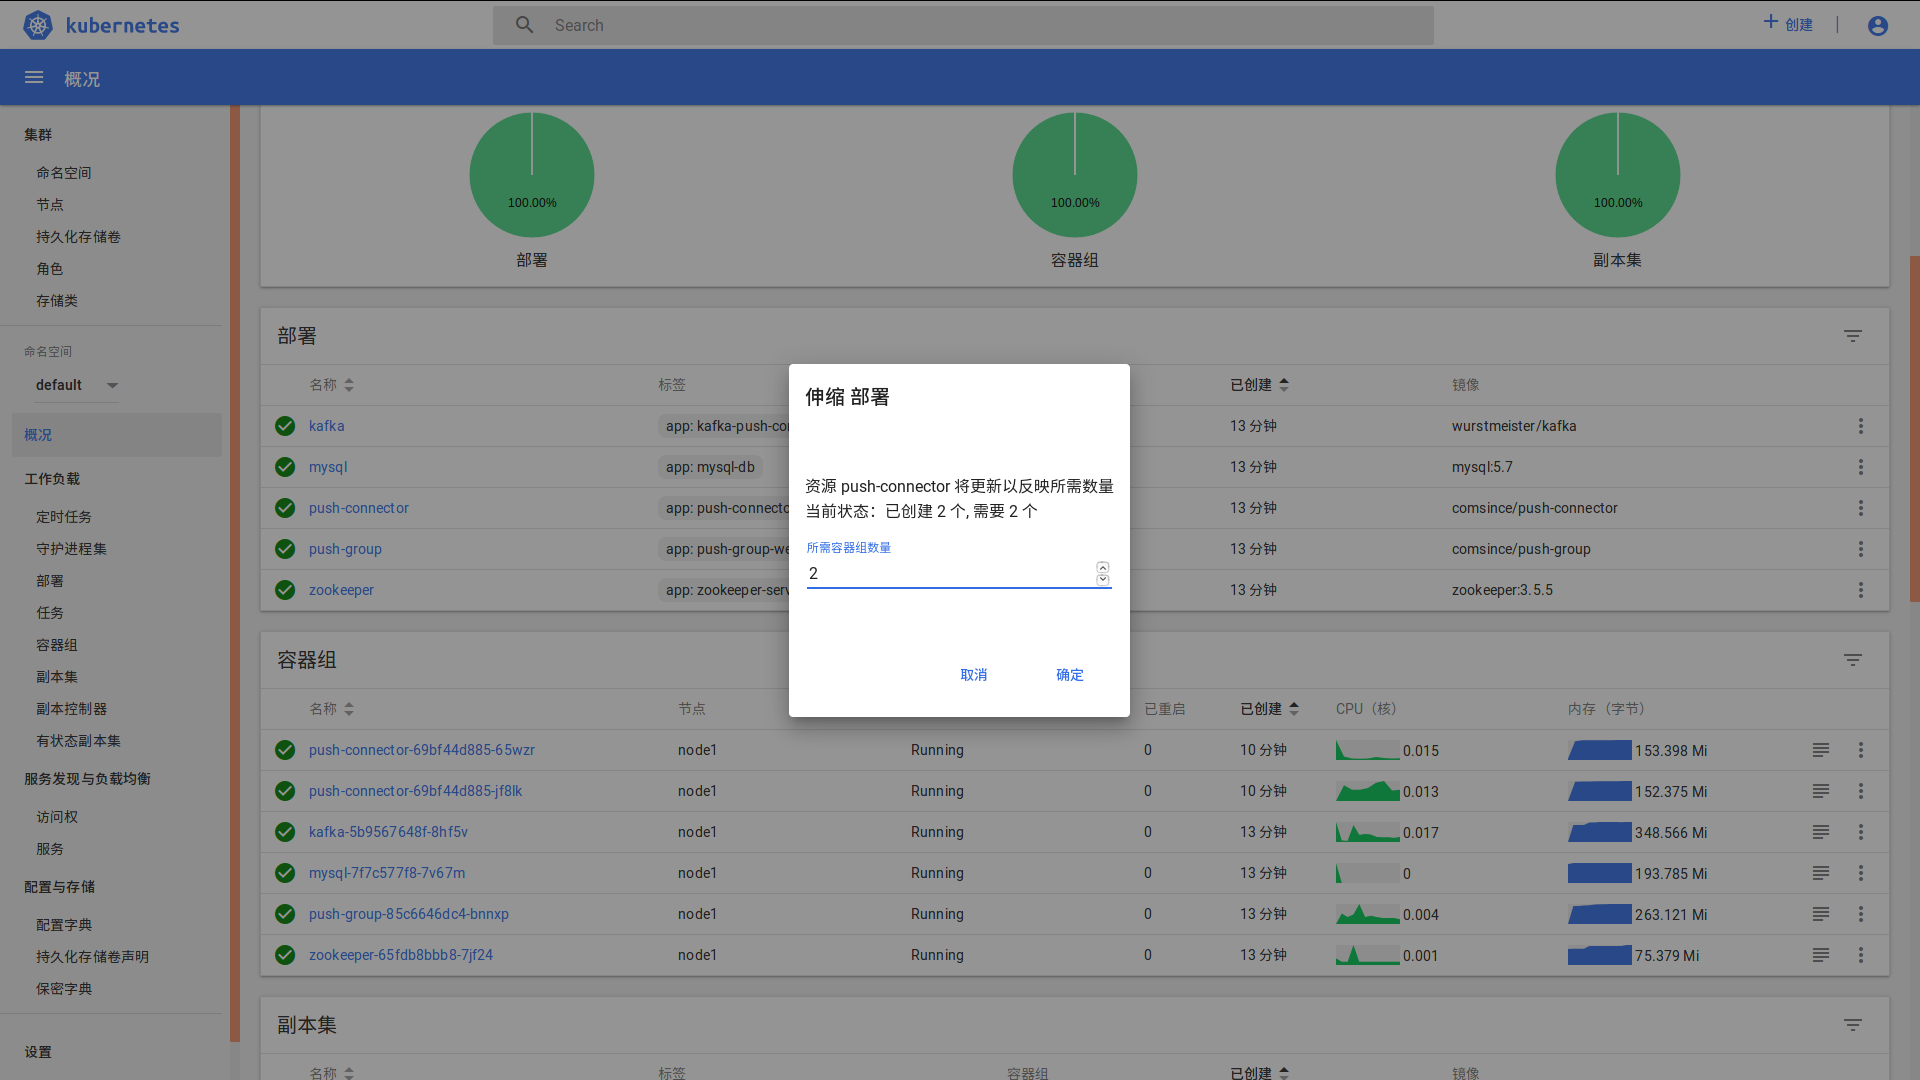The height and width of the screenshot is (1080, 1920).
Task: Click 取消 to cancel the dialog
Action: [x=973, y=675]
